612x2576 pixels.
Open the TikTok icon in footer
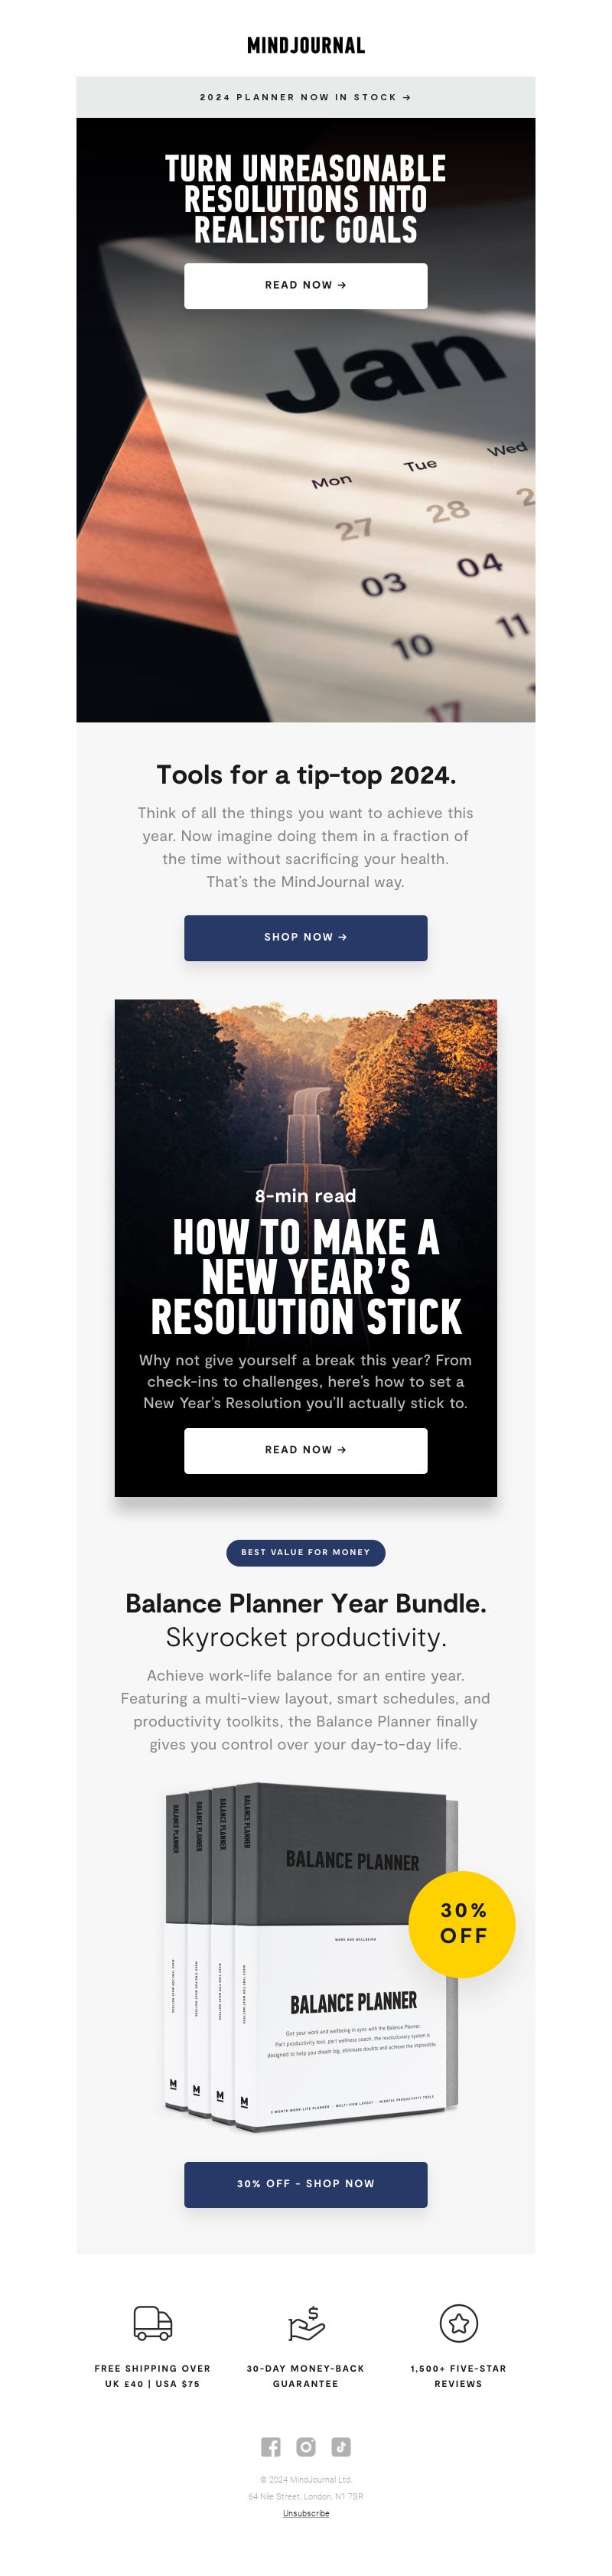(x=341, y=2447)
